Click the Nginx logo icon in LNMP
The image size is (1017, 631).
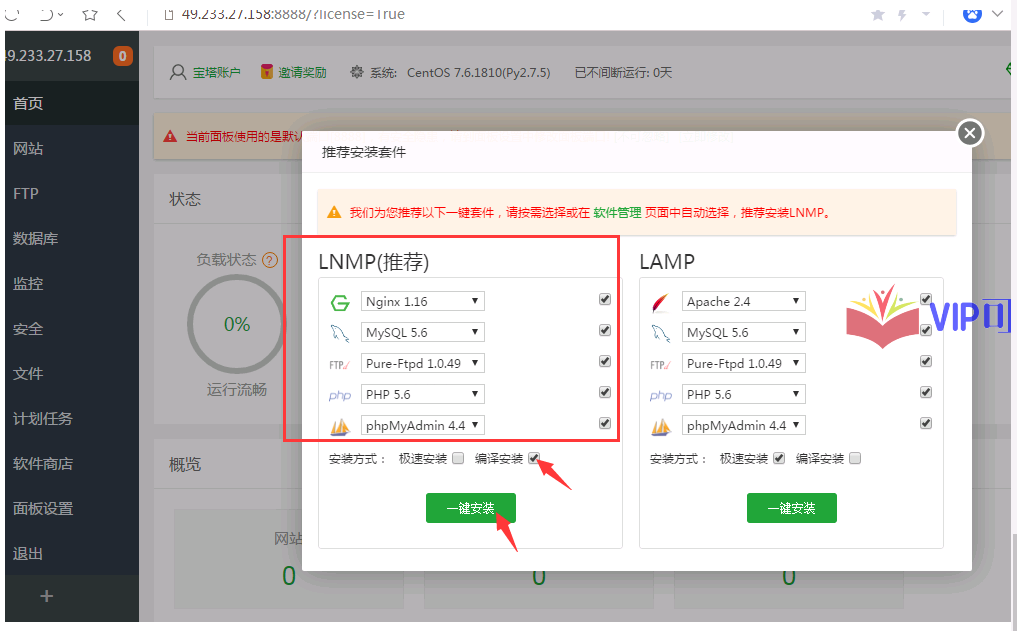coord(339,302)
